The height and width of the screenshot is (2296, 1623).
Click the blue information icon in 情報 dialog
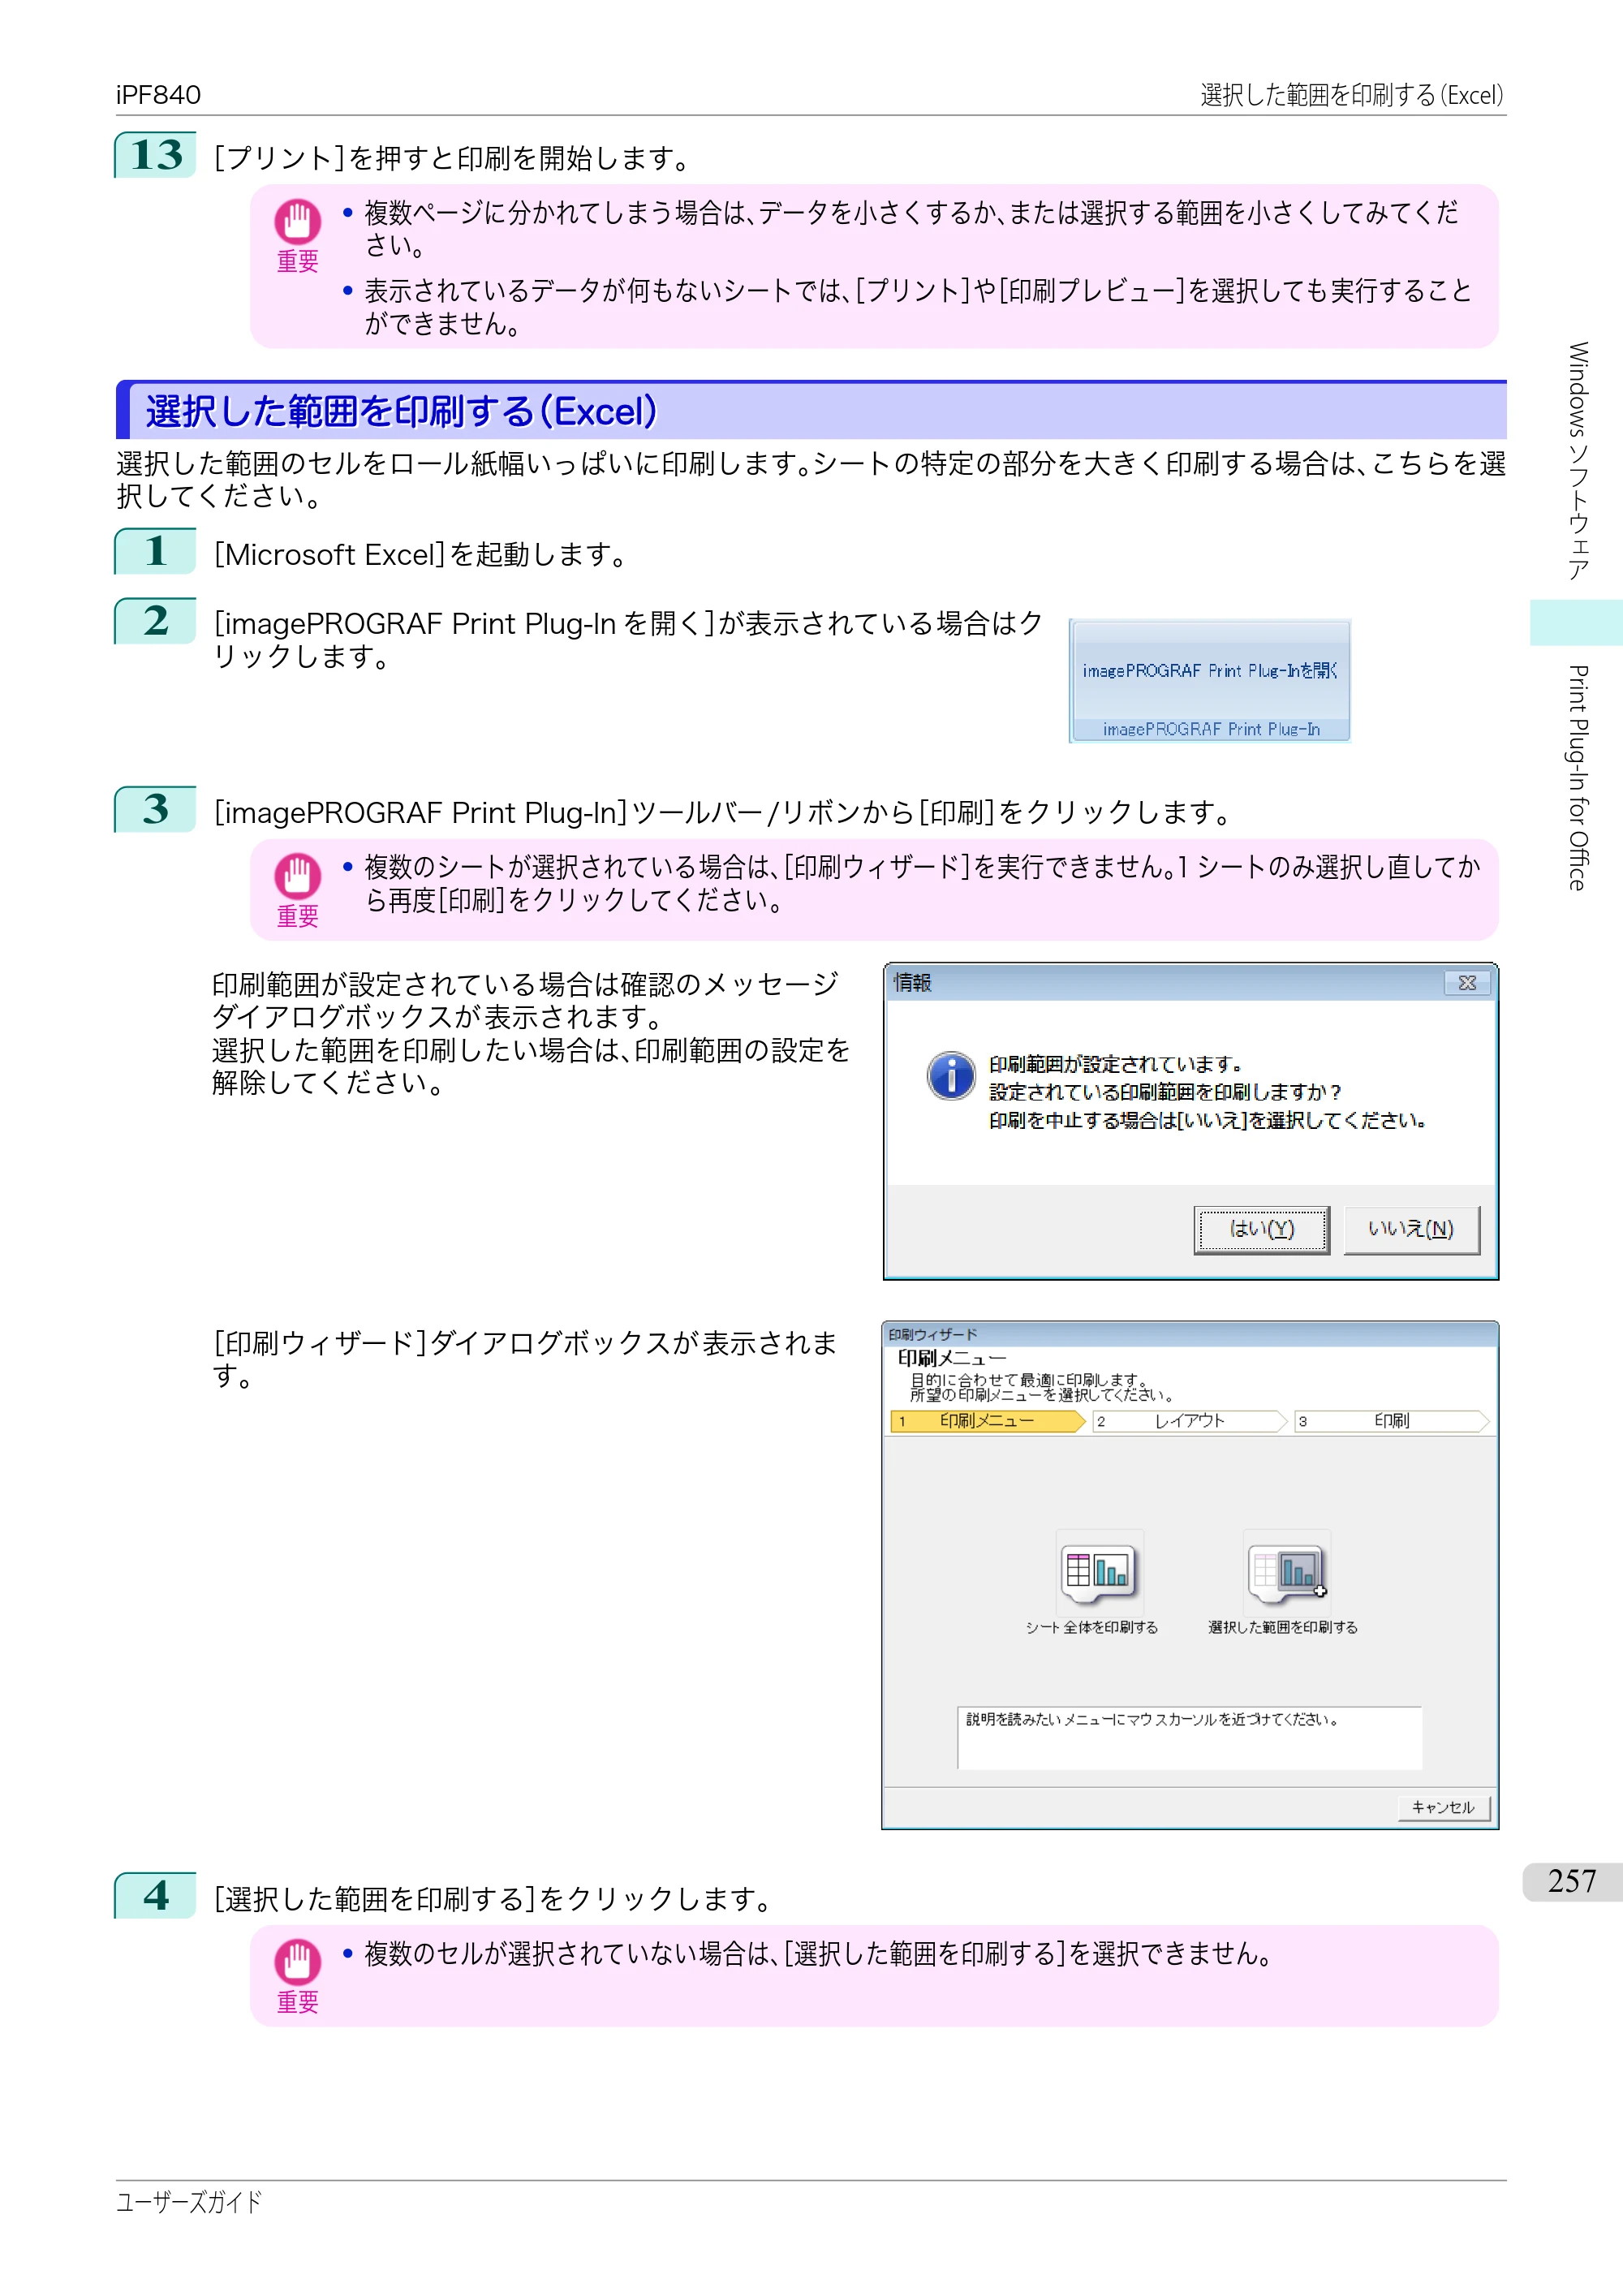(951, 1076)
